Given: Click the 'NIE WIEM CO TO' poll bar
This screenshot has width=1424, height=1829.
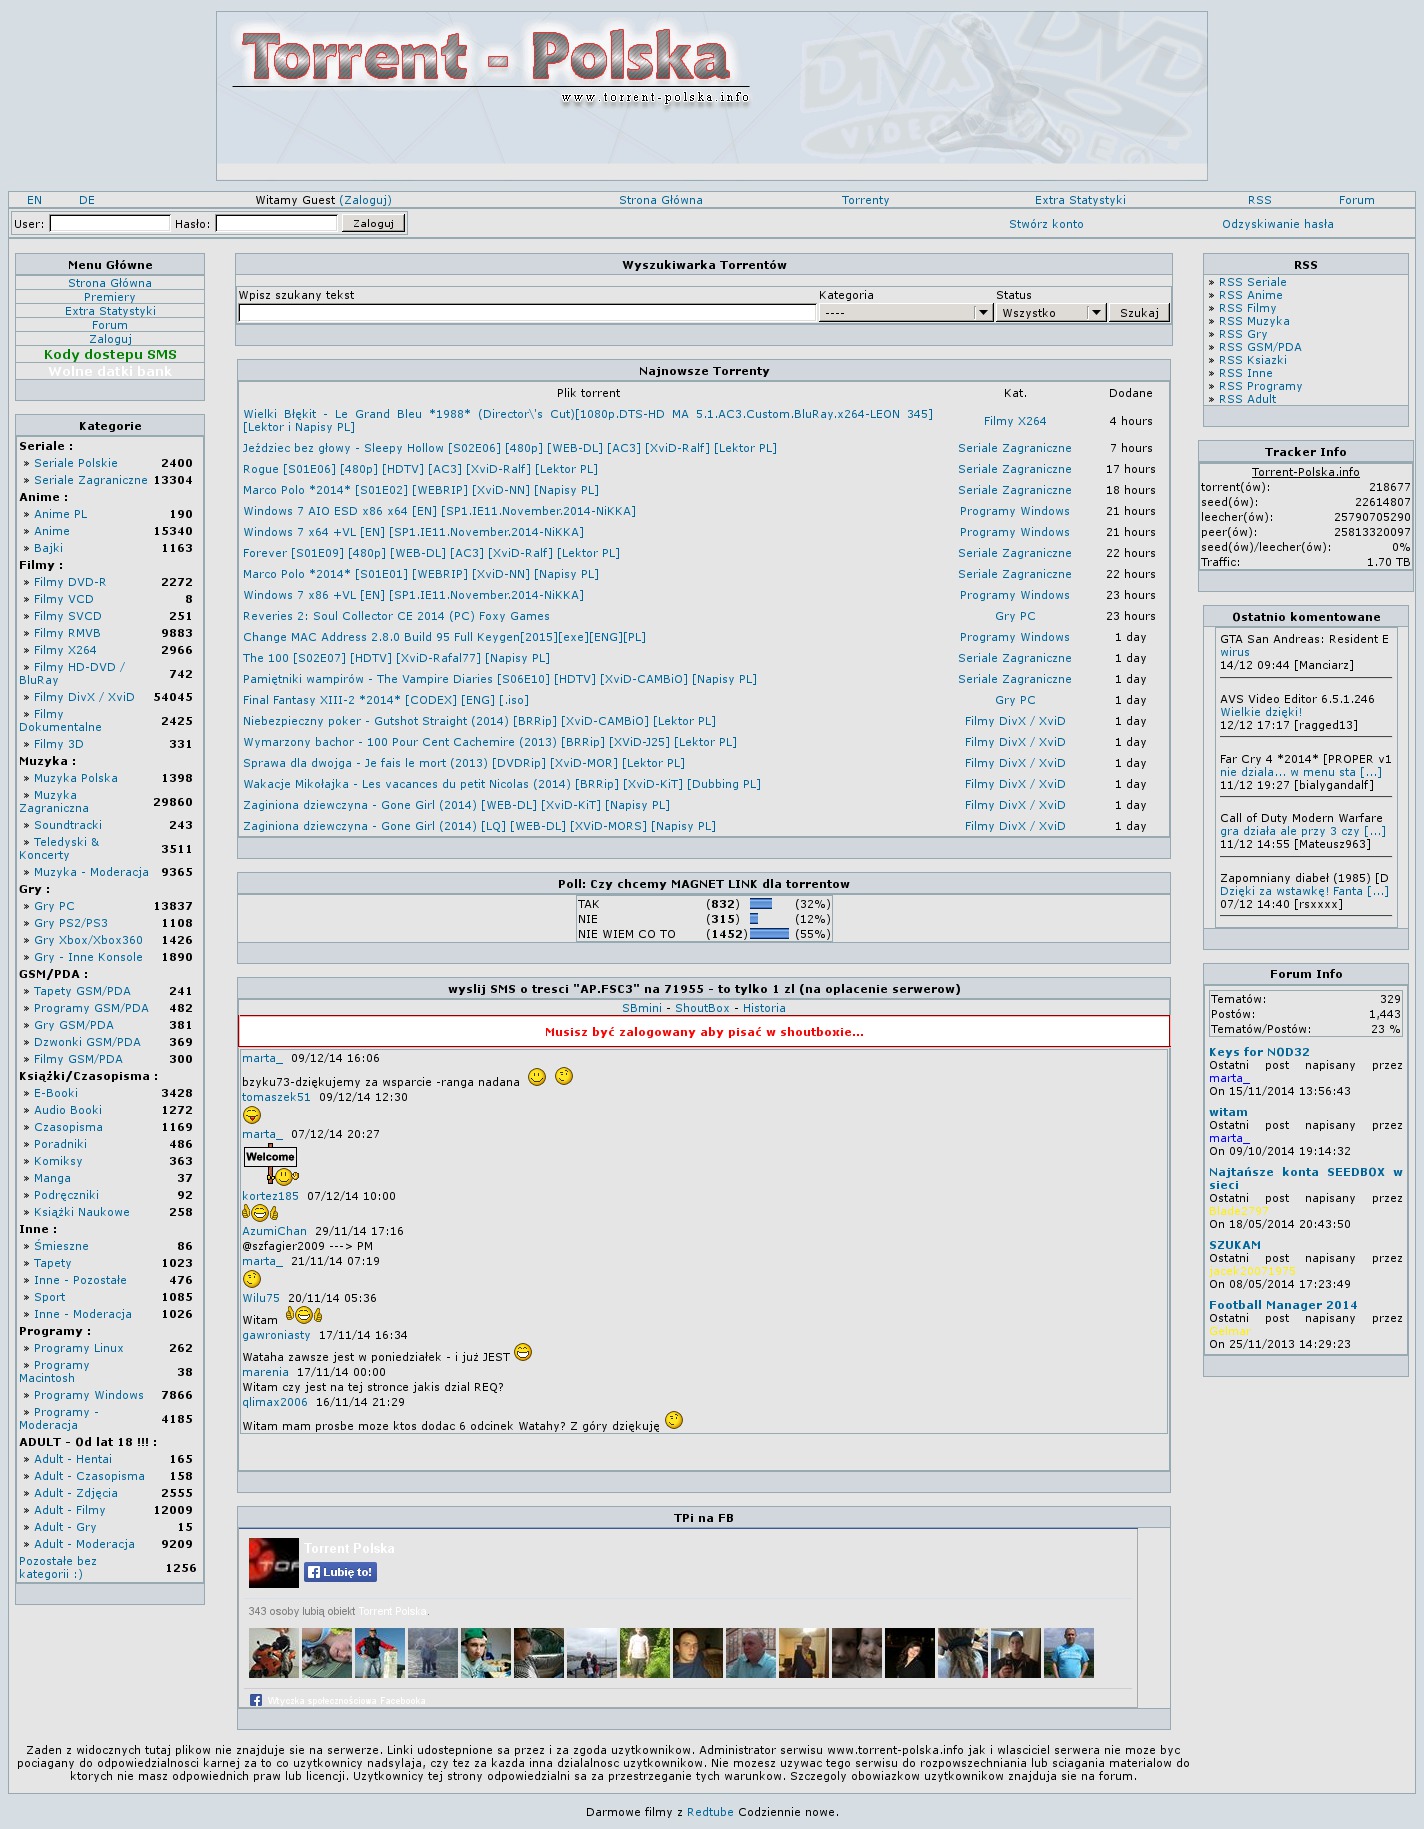Looking at the screenshot, I should tap(769, 934).
